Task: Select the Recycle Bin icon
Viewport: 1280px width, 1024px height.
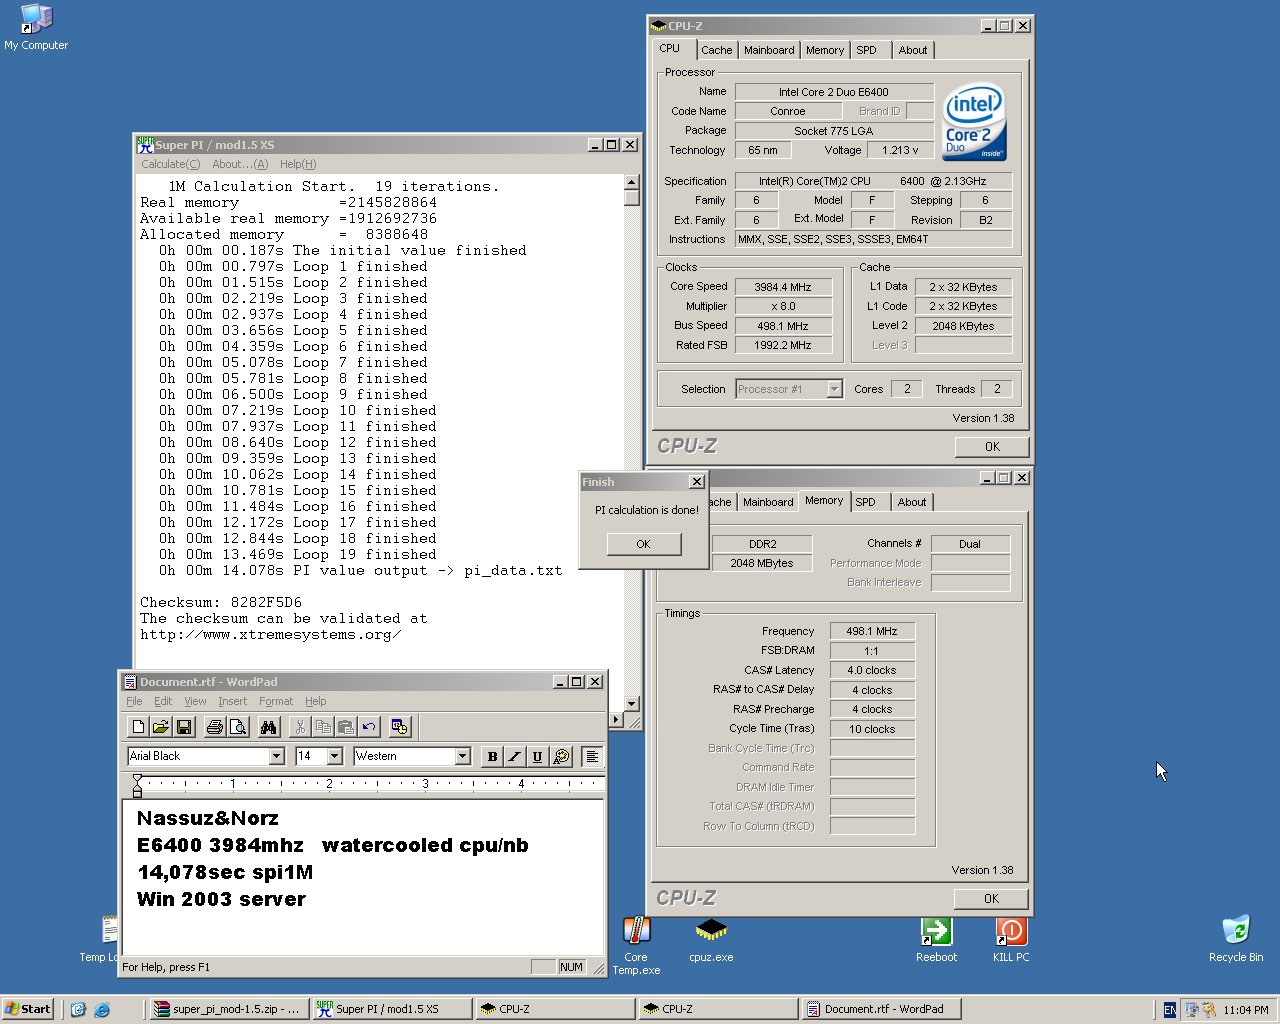Action: click(1236, 938)
